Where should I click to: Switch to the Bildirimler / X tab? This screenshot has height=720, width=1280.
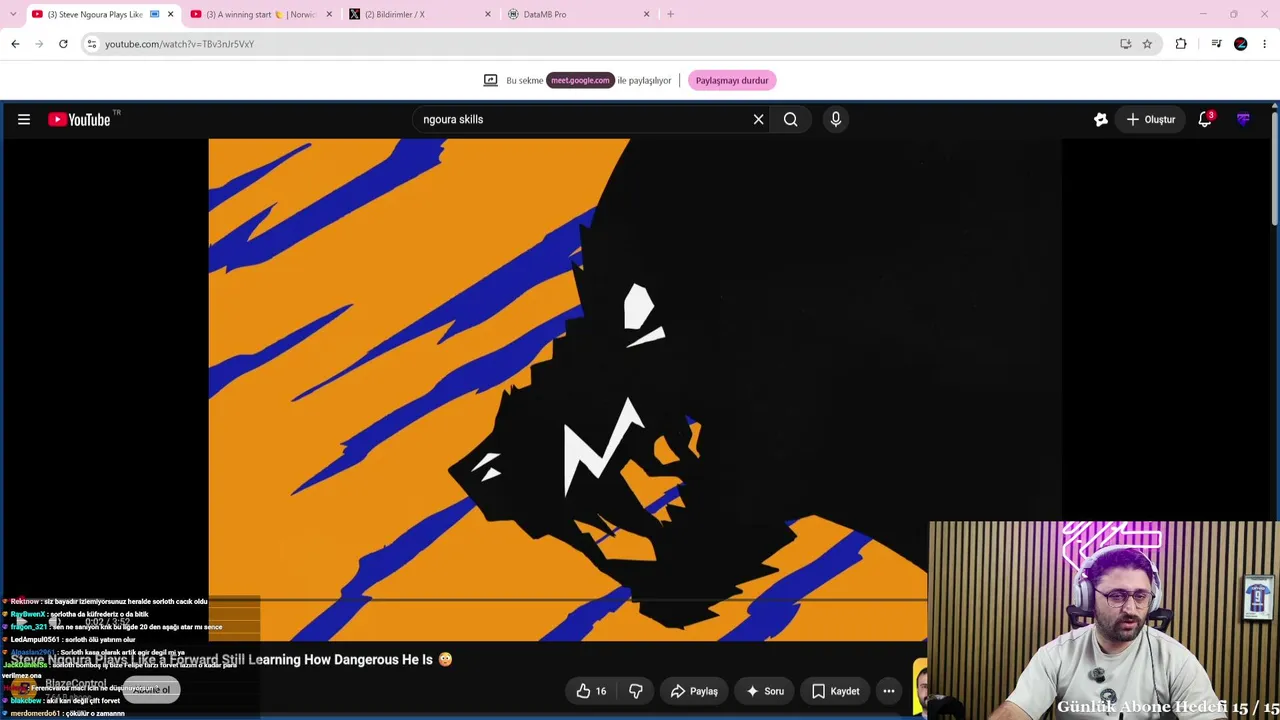tap(419, 14)
